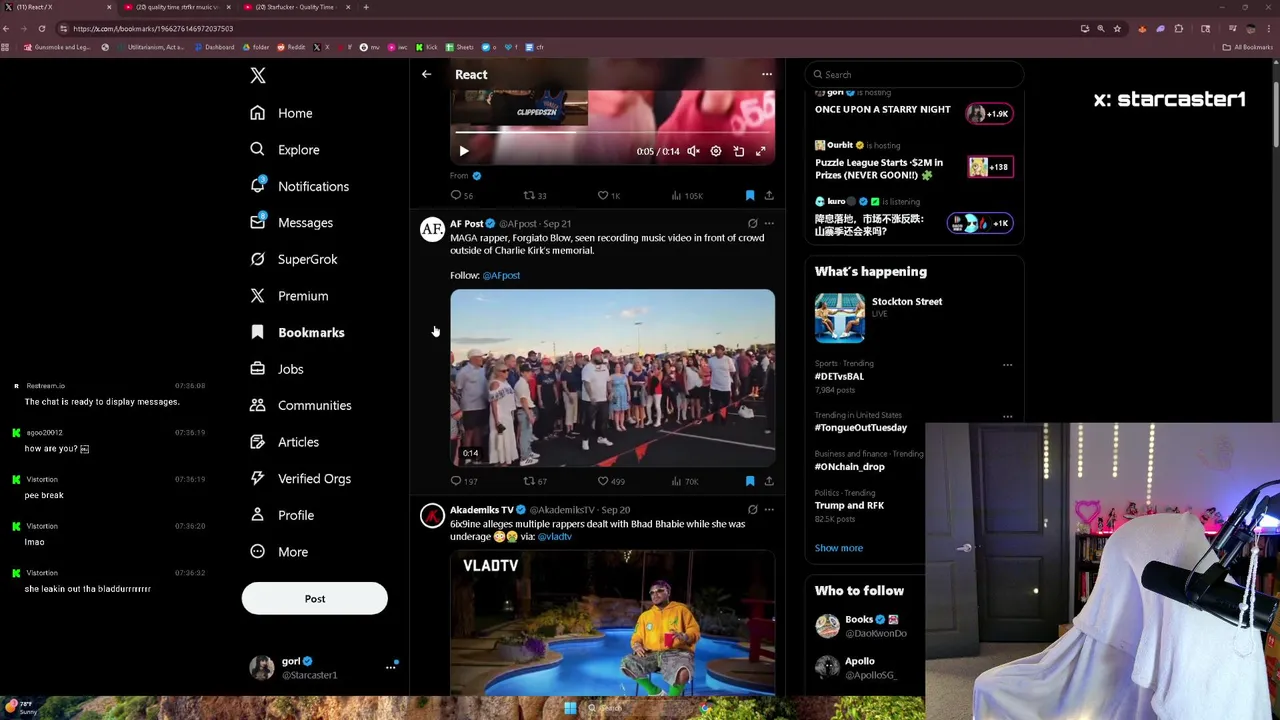Open a new browser tab
The height and width of the screenshot is (720, 1280).
tap(366, 7)
